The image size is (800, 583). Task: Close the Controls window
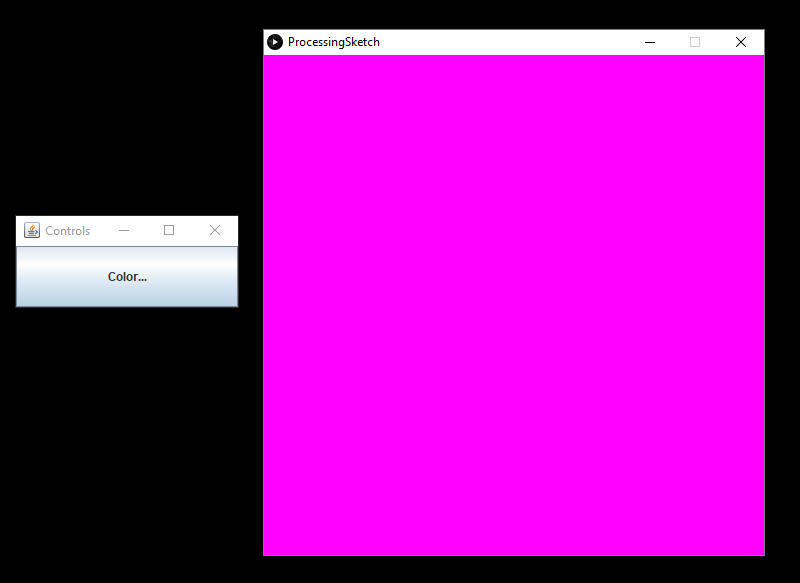215,230
